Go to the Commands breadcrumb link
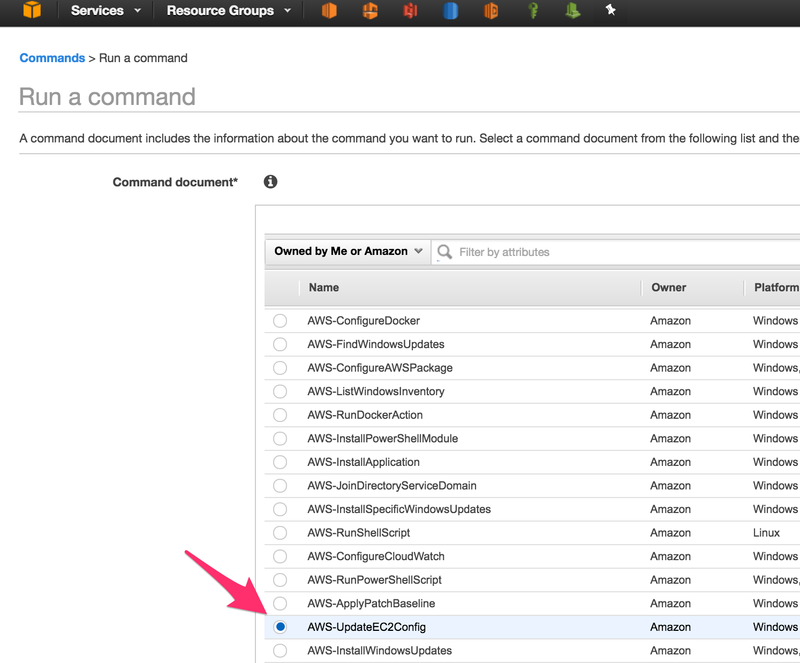 click(52, 58)
